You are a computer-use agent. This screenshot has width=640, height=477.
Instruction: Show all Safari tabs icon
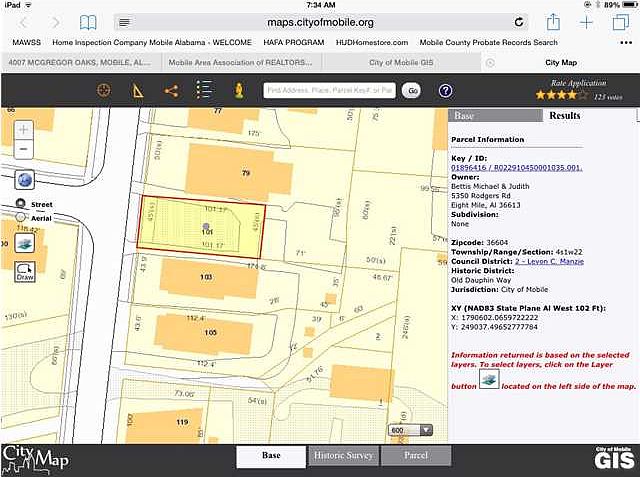621,22
